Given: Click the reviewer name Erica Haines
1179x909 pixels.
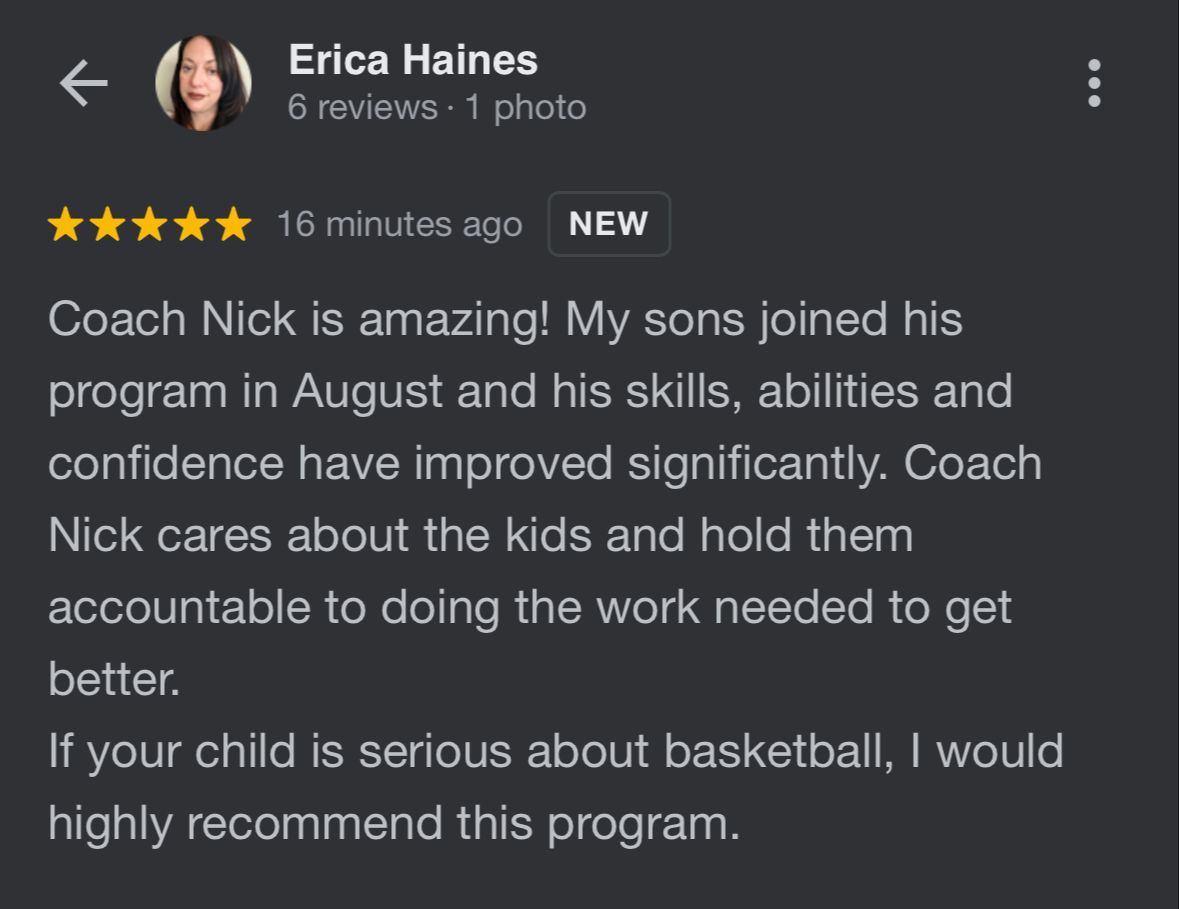Looking at the screenshot, I should [x=412, y=61].
